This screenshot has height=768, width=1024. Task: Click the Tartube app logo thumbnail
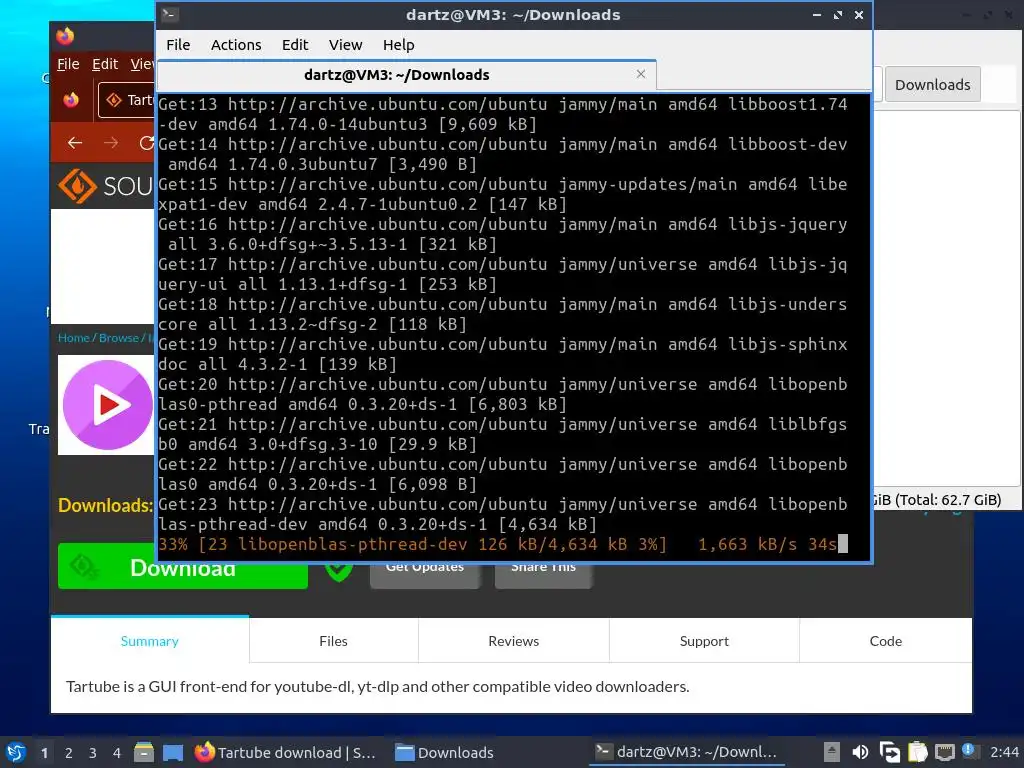[106, 405]
